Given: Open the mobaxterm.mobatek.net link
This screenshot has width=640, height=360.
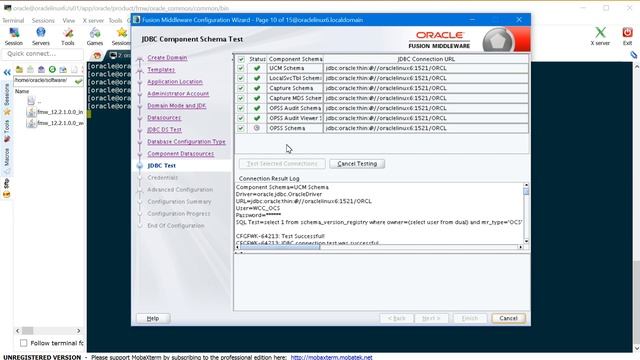Looking at the screenshot, I should pyautogui.click(x=331, y=357).
